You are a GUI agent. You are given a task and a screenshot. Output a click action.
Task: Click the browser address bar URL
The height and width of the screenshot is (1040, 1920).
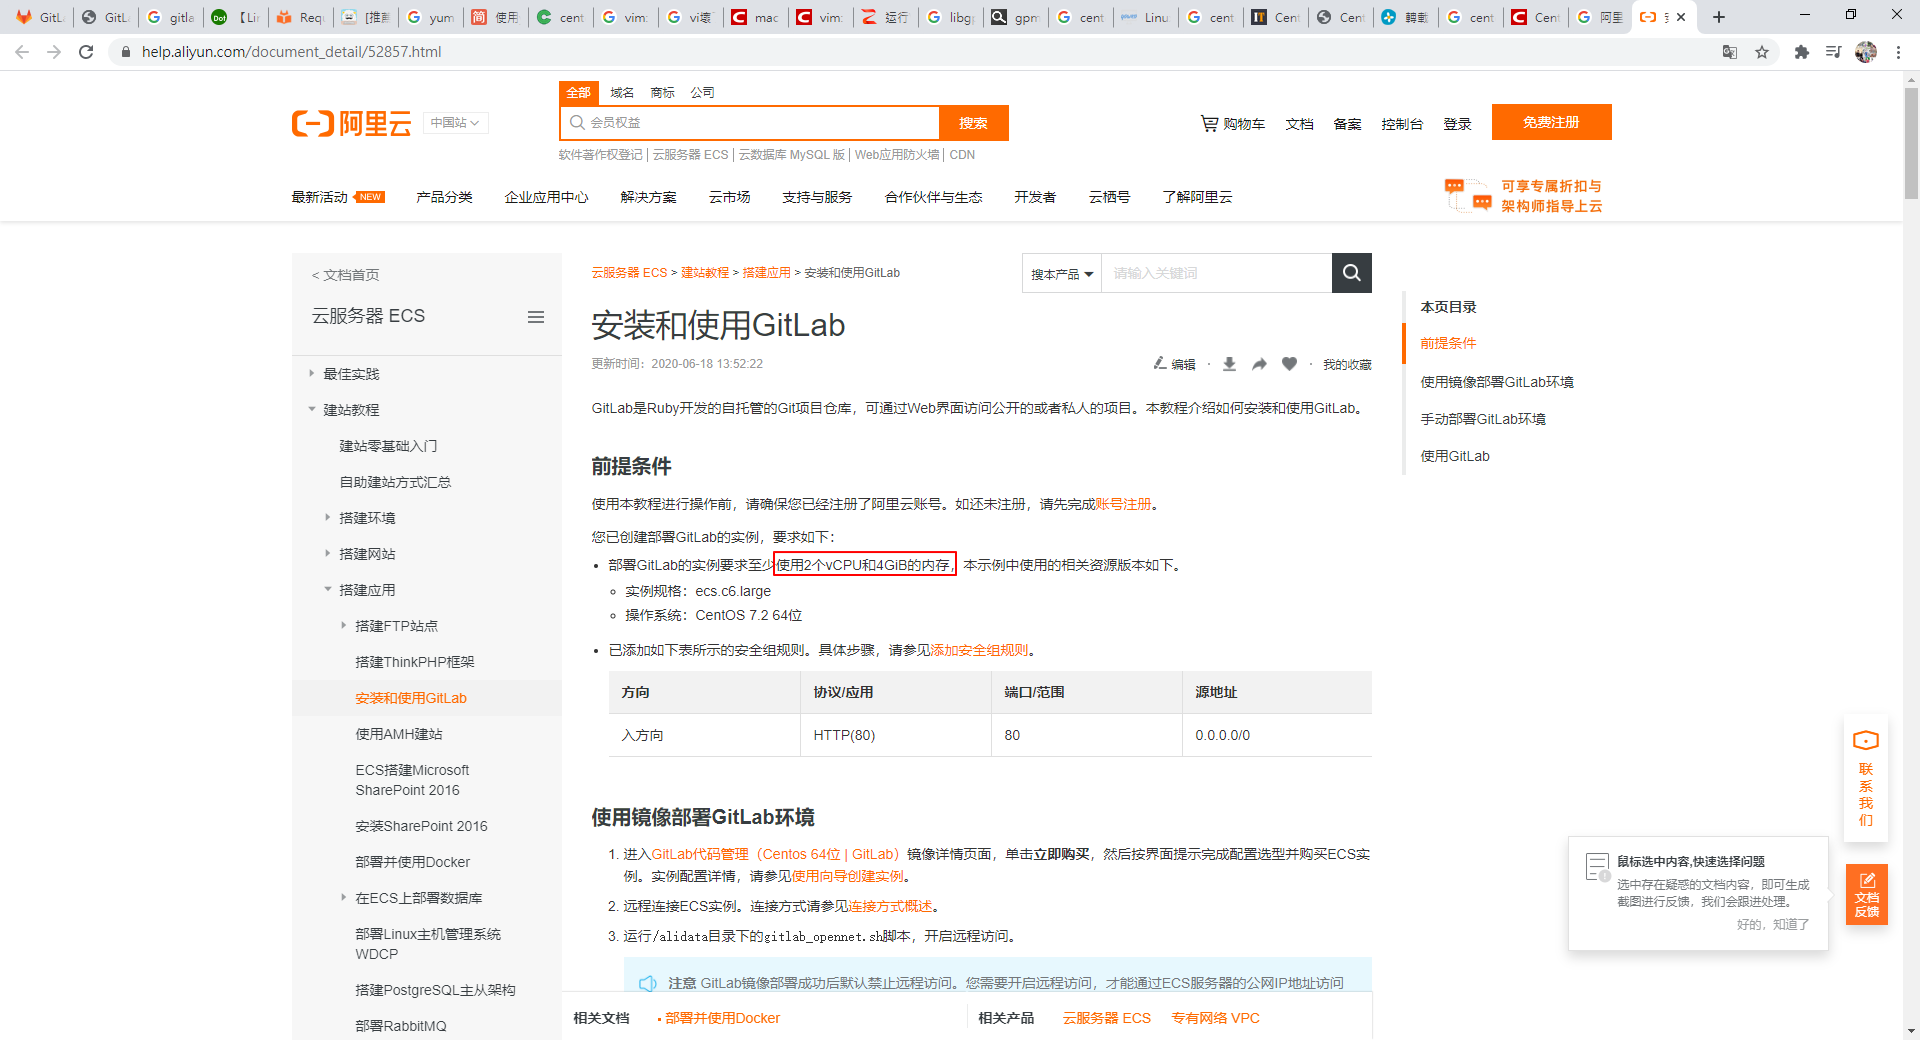click(x=291, y=52)
